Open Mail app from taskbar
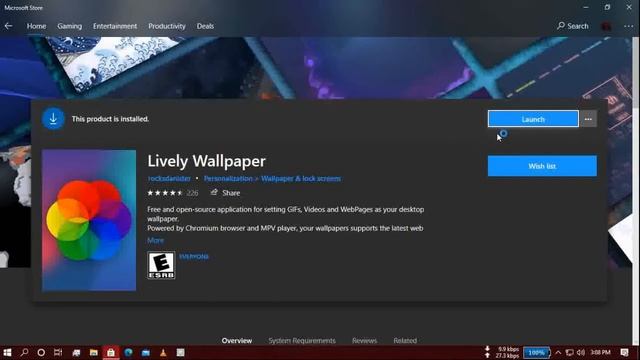 (146, 353)
